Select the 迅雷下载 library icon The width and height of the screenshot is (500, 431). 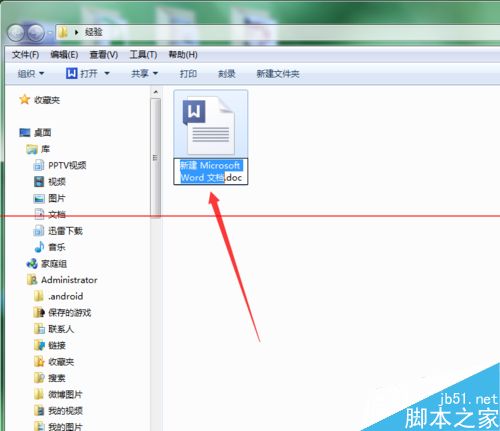[39, 231]
